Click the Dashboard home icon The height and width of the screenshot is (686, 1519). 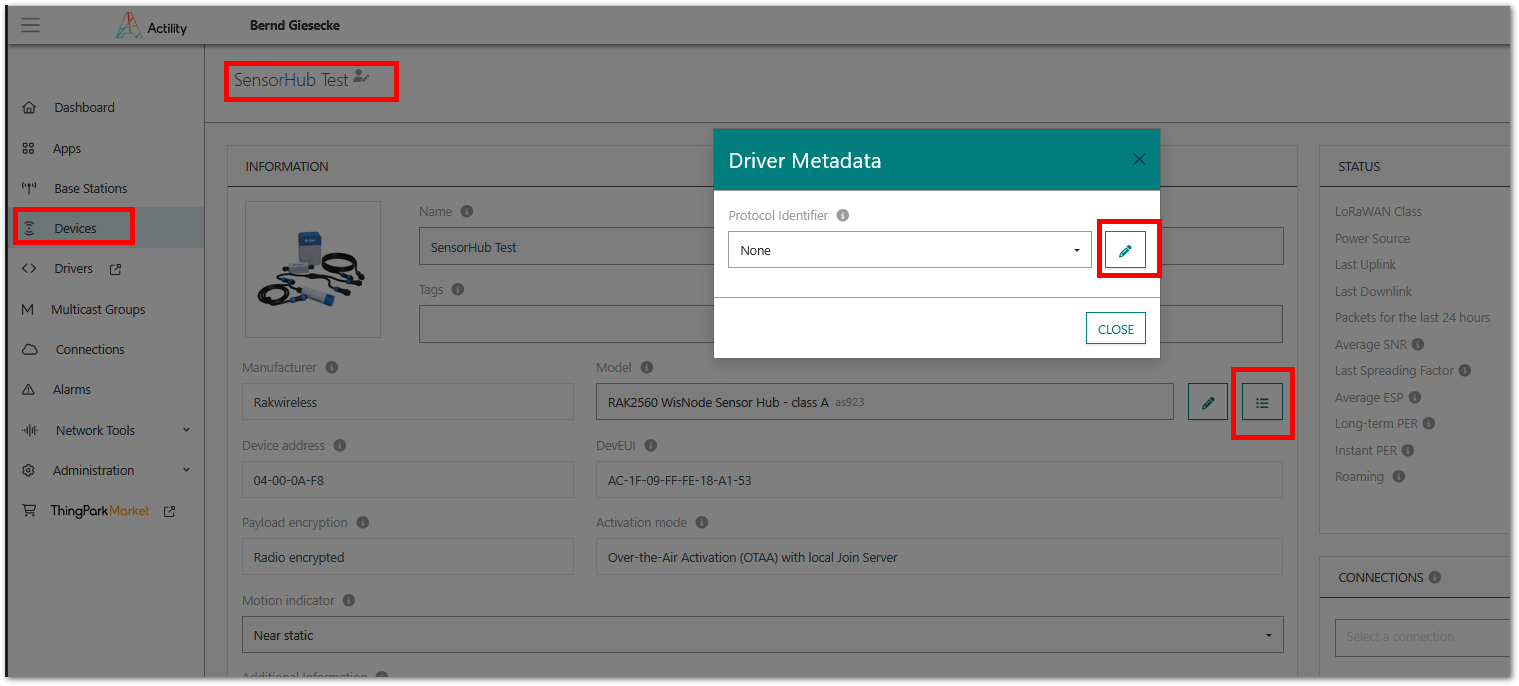coord(29,107)
